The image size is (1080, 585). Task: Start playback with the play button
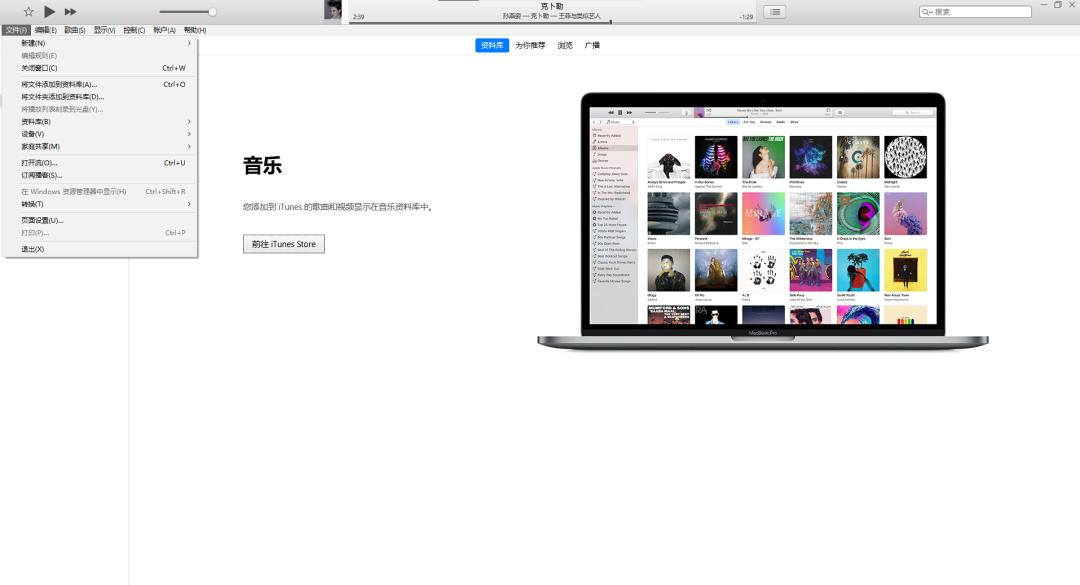coord(49,12)
